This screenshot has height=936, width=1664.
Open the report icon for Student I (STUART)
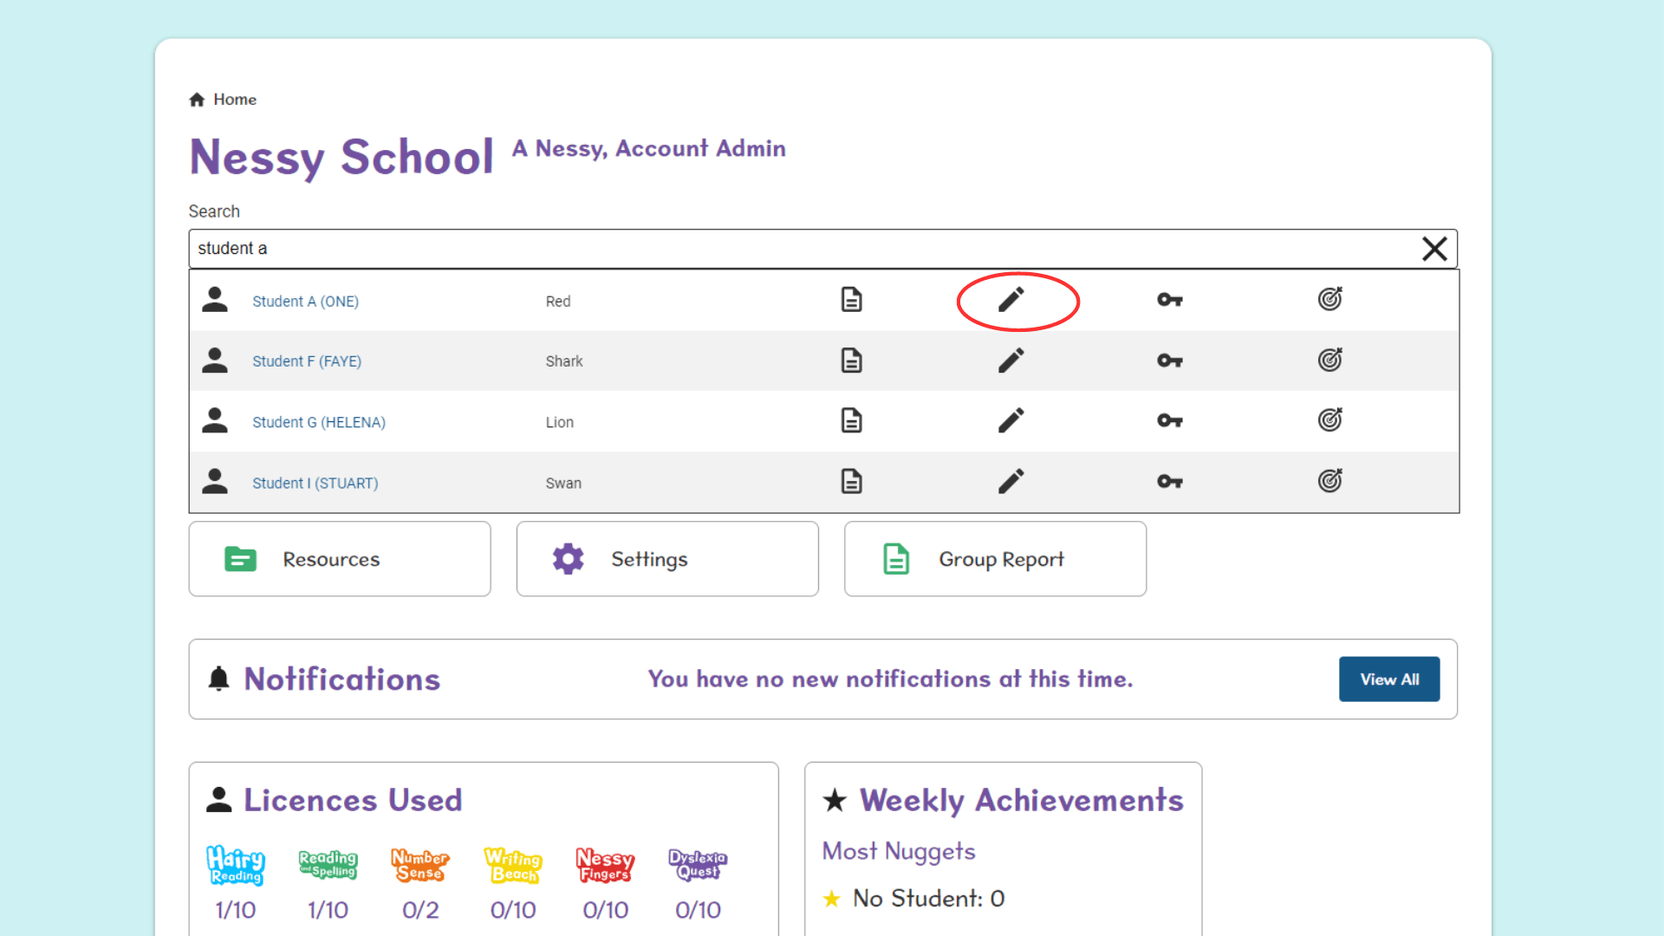[851, 481]
